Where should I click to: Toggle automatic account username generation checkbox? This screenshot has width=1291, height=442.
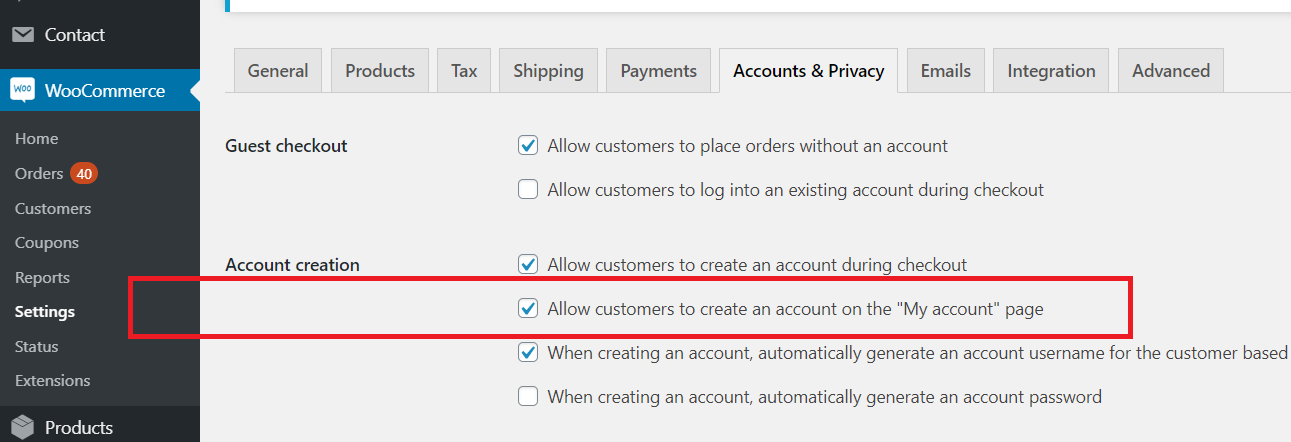click(x=528, y=353)
